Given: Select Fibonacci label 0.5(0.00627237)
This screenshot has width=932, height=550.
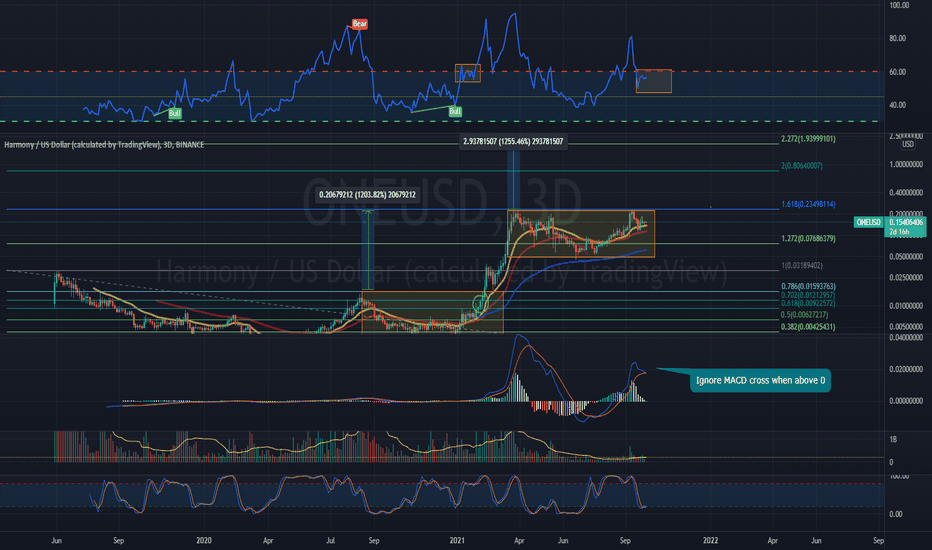Looking at the screenshot, I should (804, 315).
